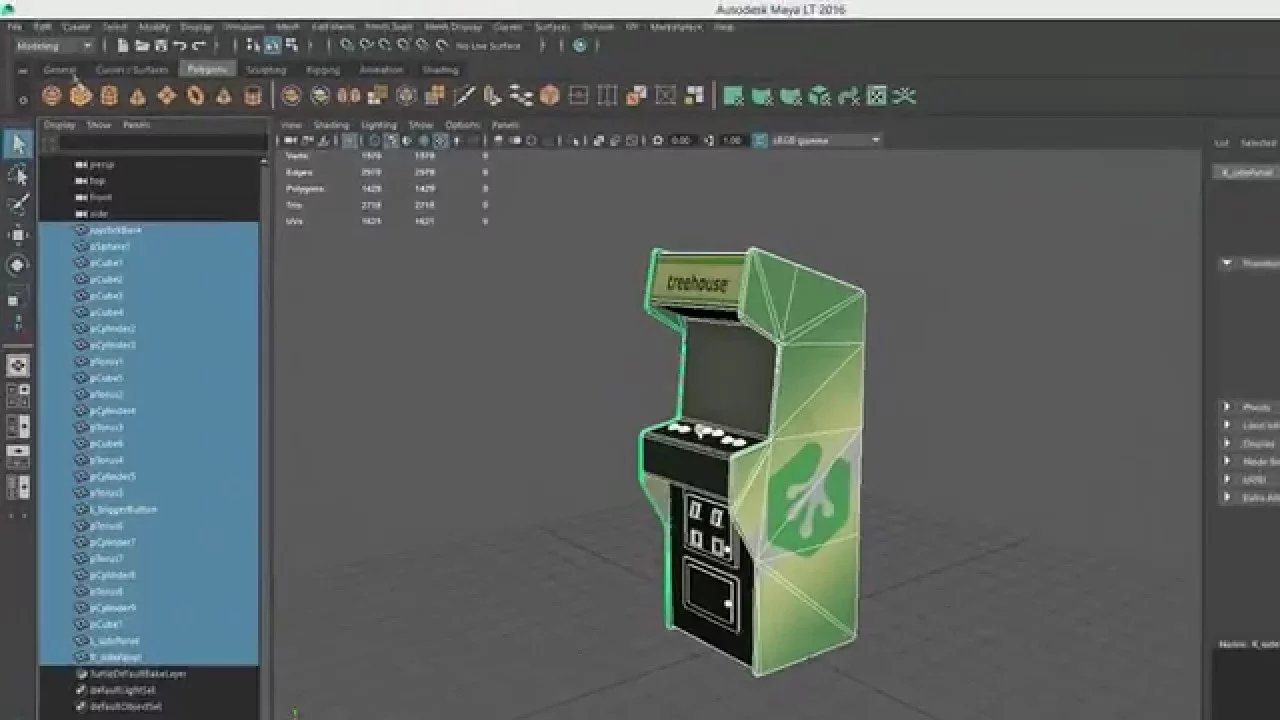This screenshot has height=720, width=1280.
Task: Click the No Live Surface field
Action: tap(489, 45)
